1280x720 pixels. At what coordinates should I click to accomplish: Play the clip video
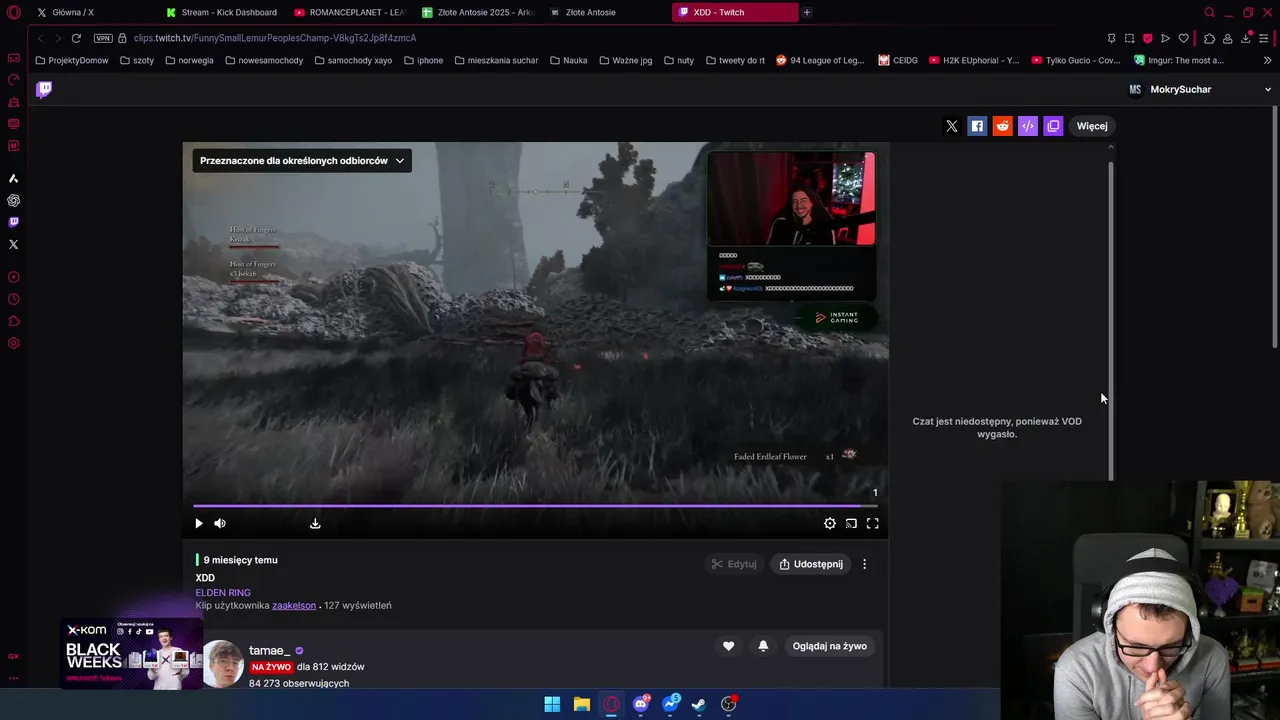click(198, 523)
